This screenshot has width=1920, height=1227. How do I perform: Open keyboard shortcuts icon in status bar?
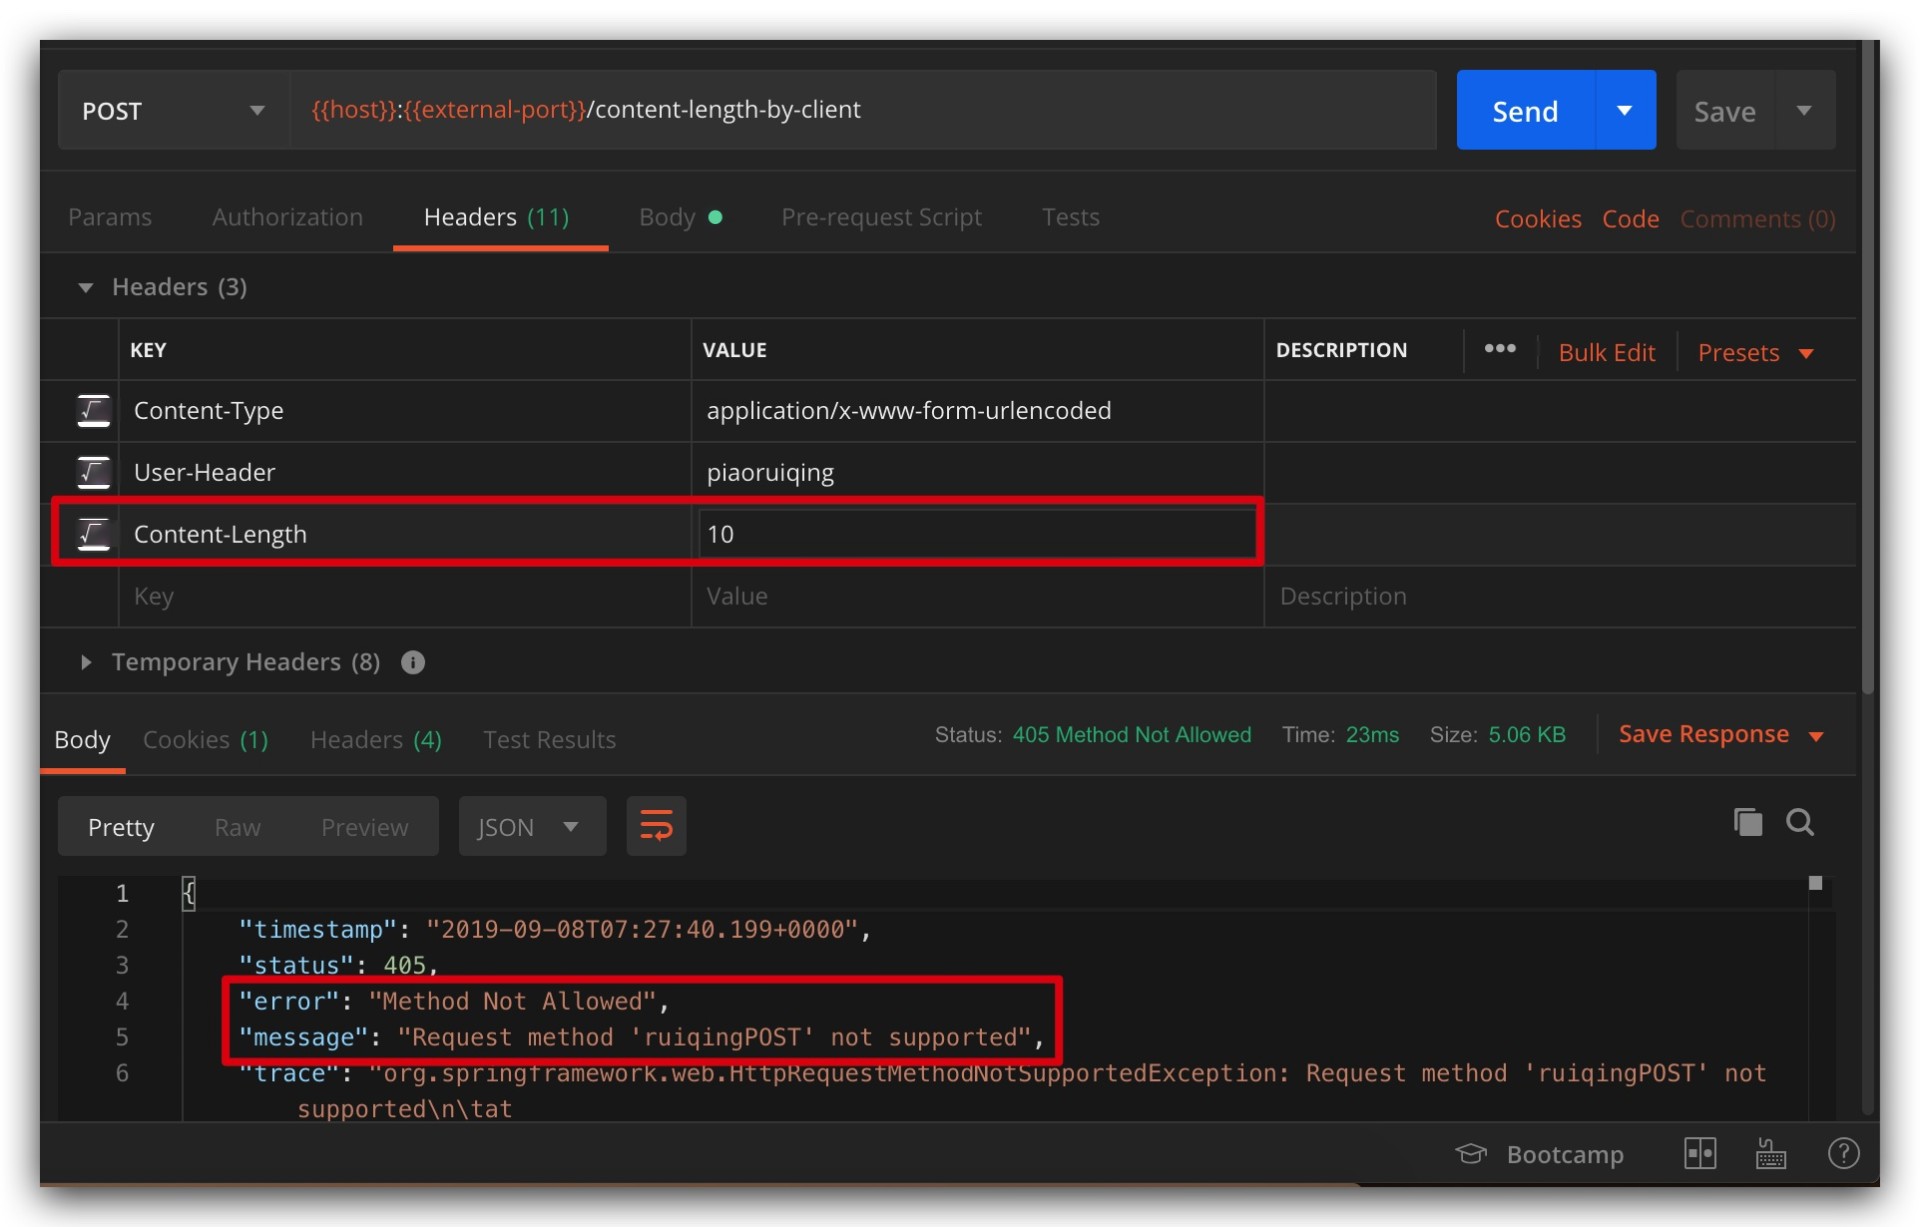1771,1154
